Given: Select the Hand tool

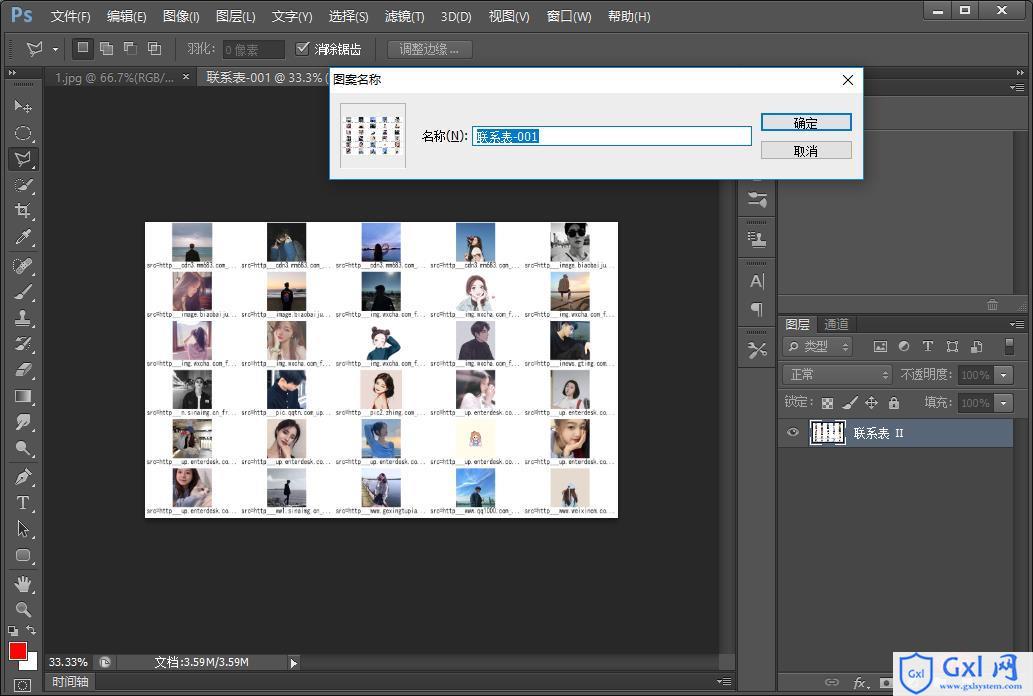Looking at the screenshot, I should pos(23,583).
